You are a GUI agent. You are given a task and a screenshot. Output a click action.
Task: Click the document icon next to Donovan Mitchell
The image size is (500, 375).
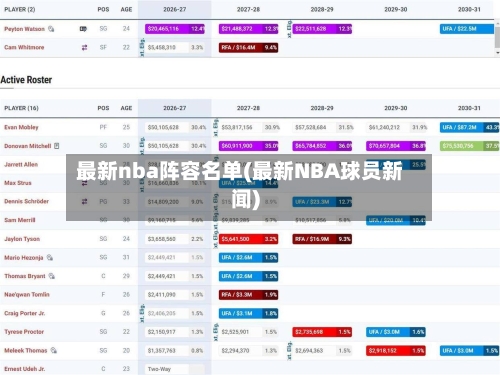click(57, 146)
